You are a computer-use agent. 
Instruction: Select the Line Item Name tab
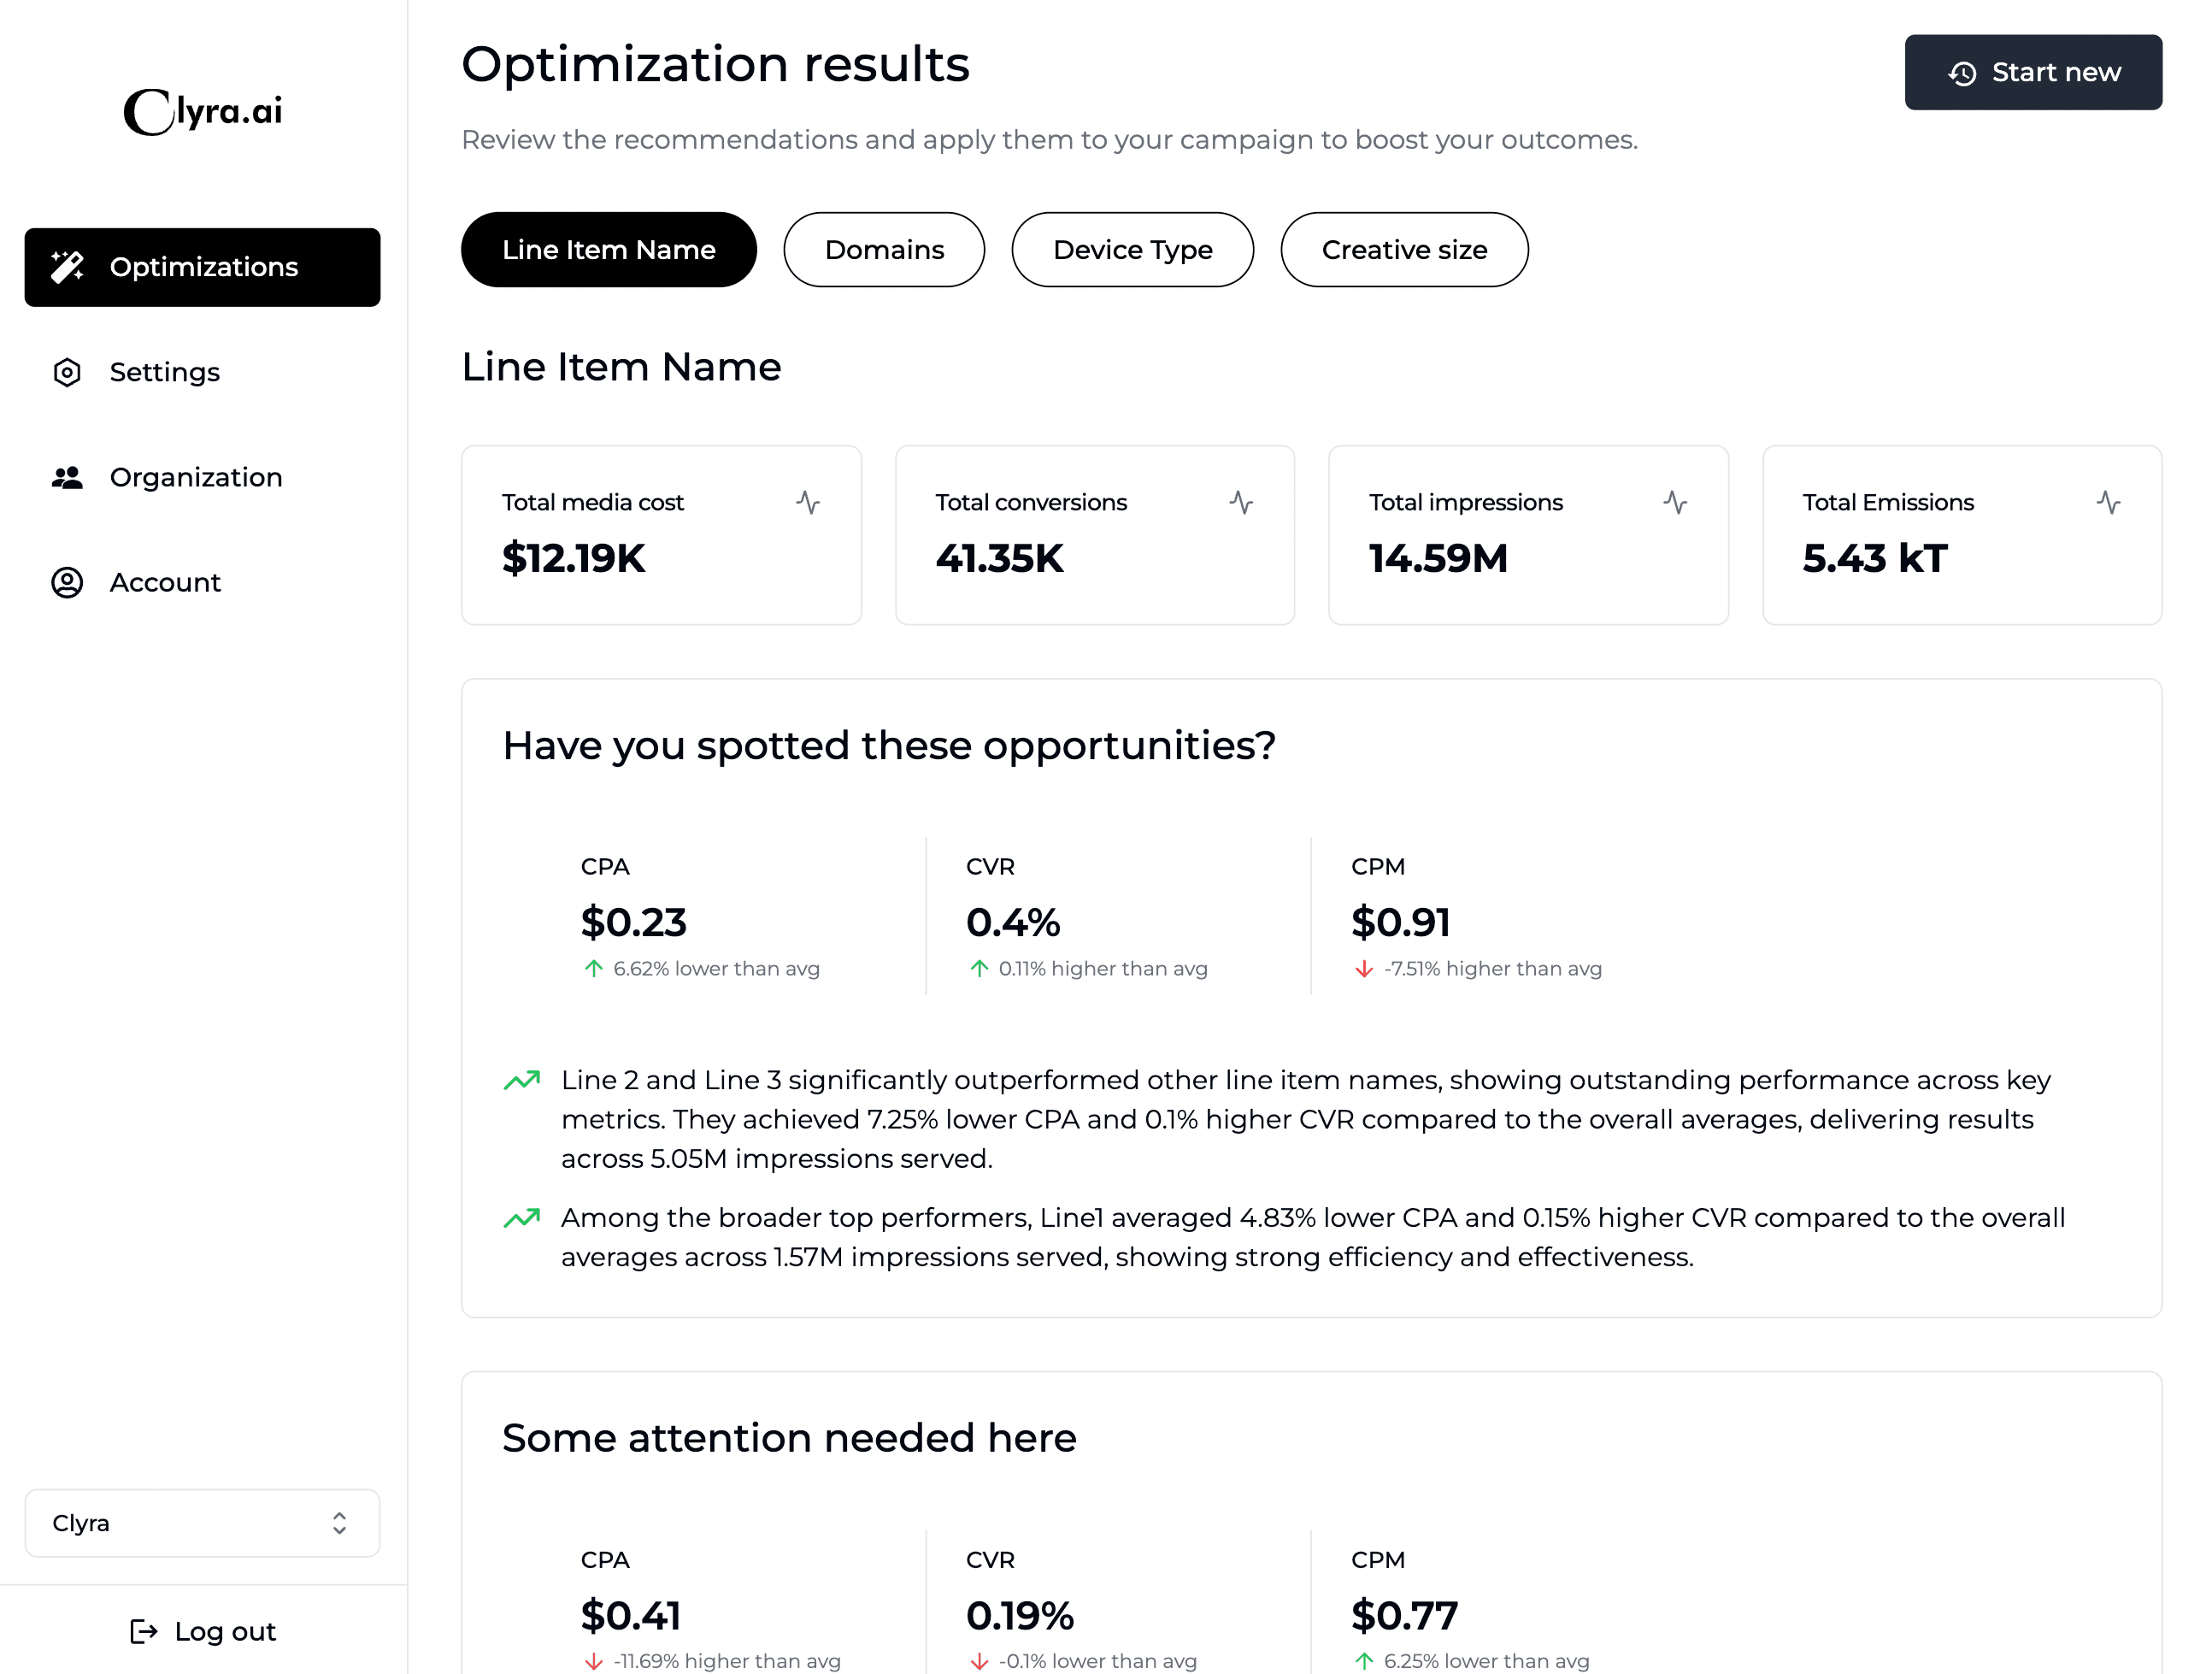coord(608,250)
